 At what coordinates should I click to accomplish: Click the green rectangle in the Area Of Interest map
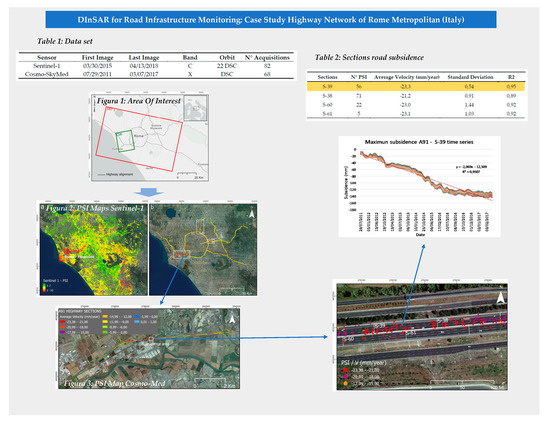coord(125,141)
